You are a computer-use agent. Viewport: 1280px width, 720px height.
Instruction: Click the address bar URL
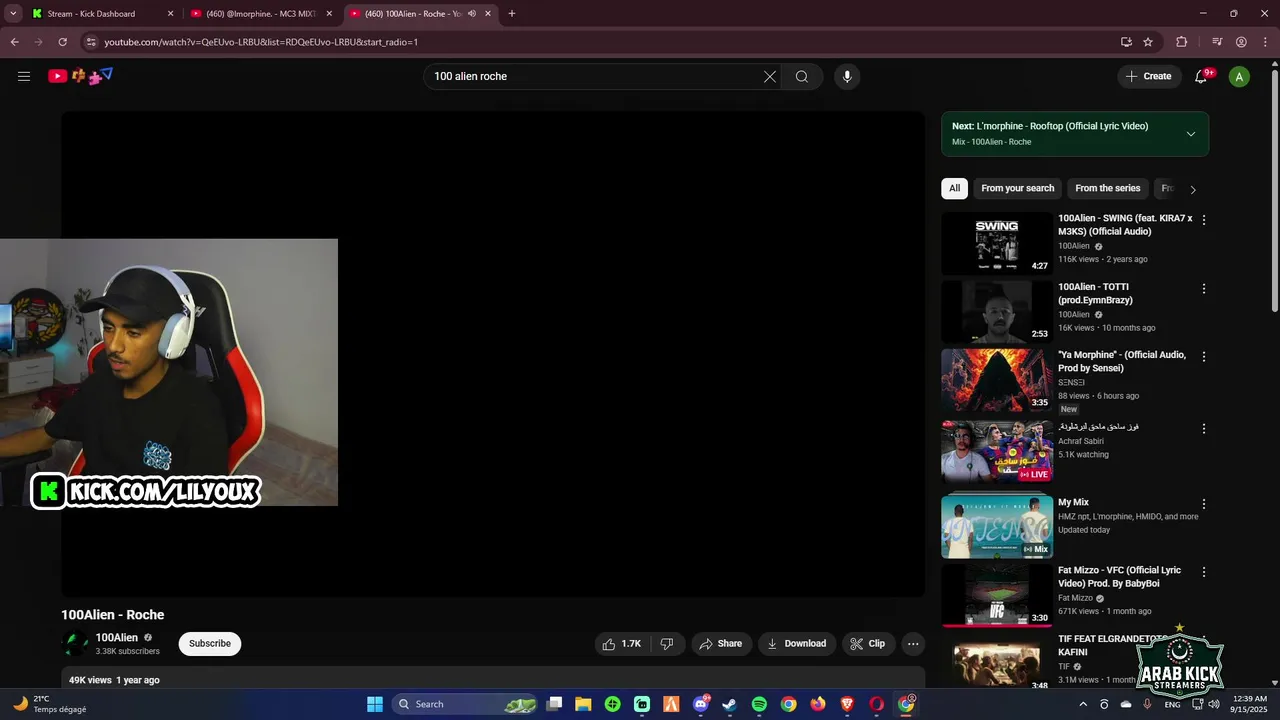(261, 42)
